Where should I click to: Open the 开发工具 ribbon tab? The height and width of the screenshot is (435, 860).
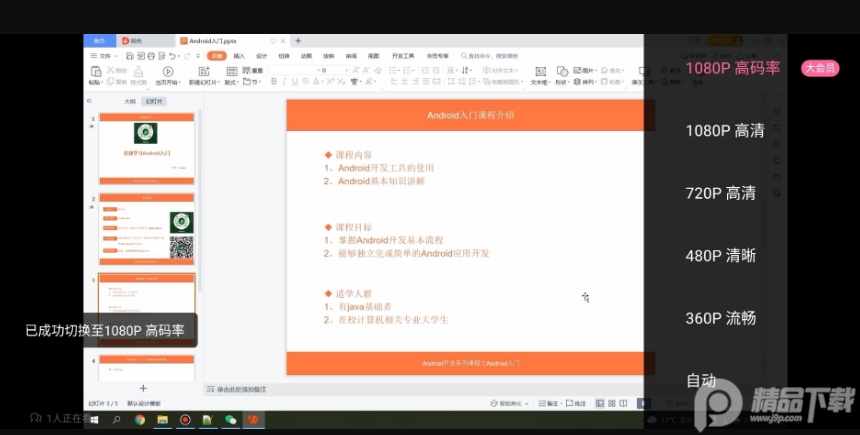pos(403,56)
